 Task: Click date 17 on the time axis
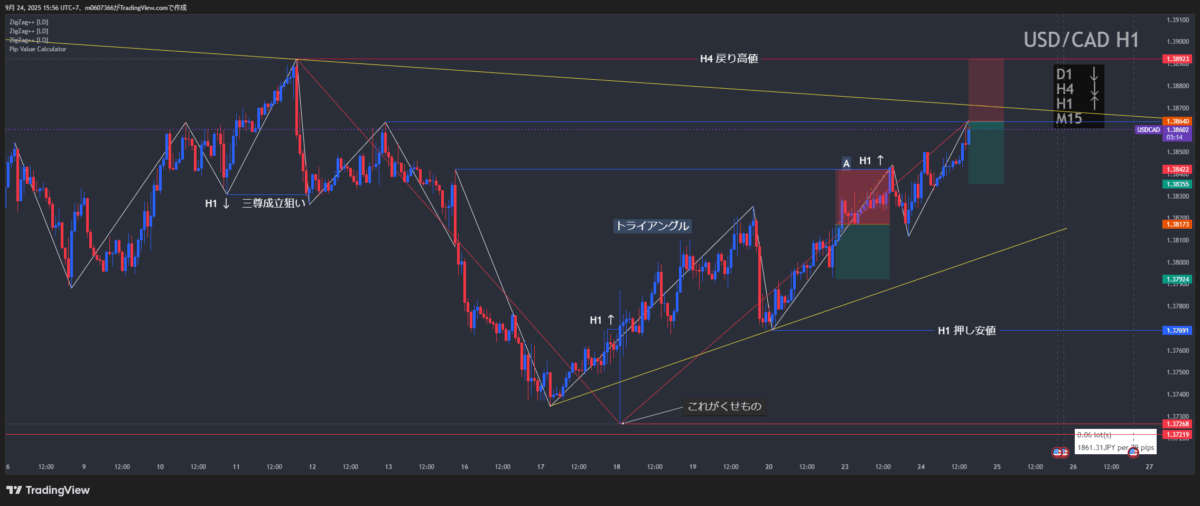[540, 466]
